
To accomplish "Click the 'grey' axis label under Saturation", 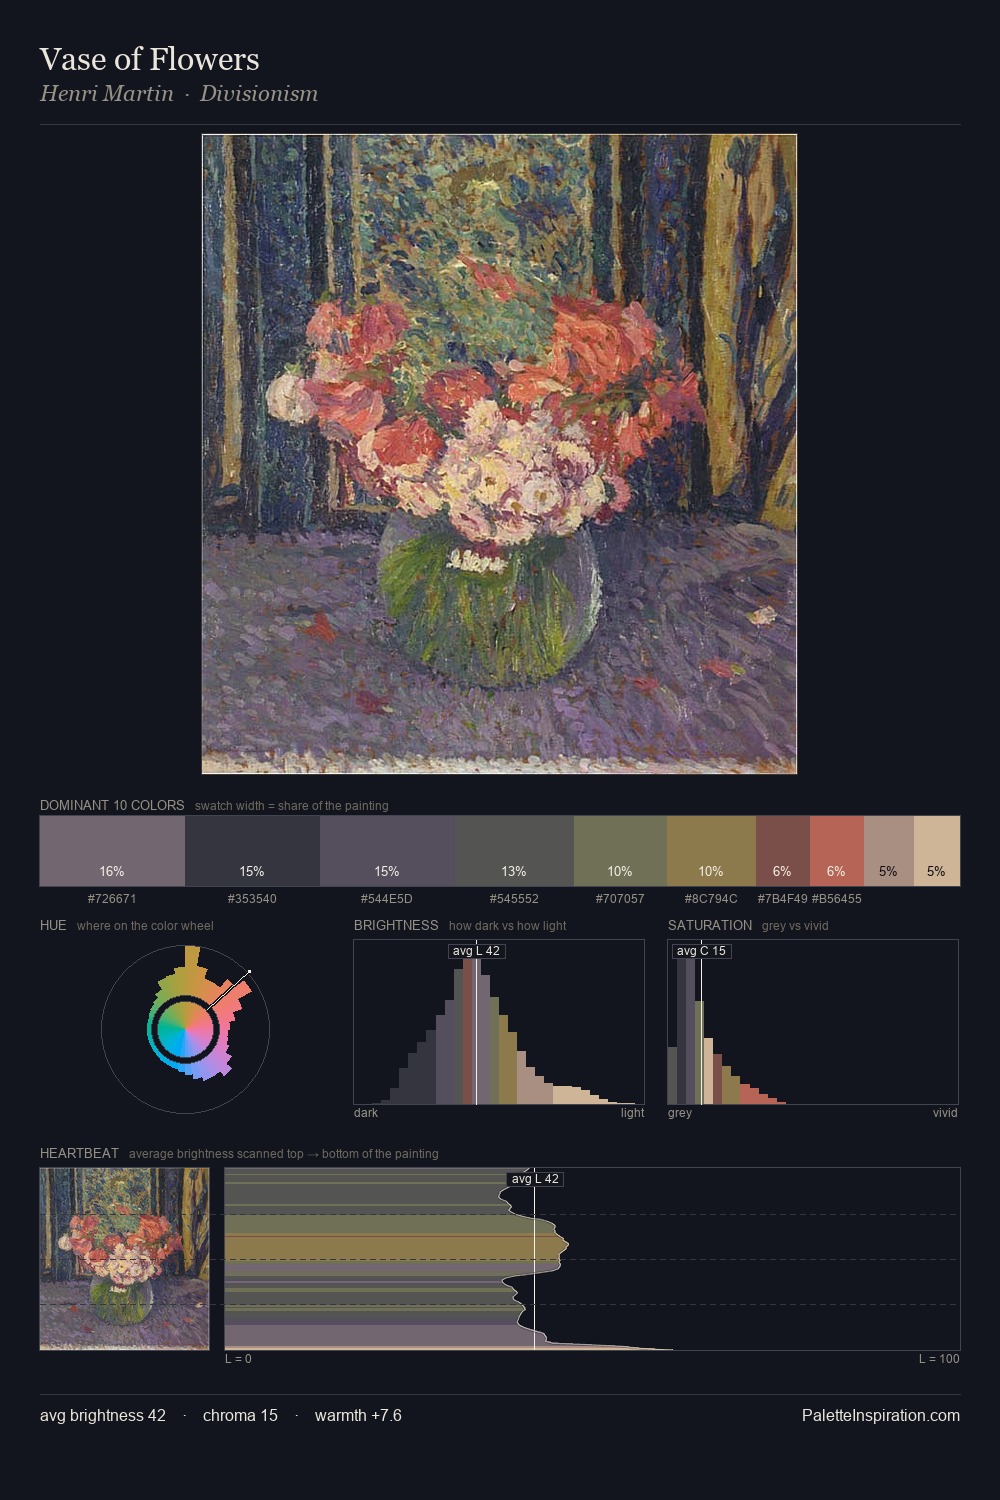I will (x=680, y=1113).
